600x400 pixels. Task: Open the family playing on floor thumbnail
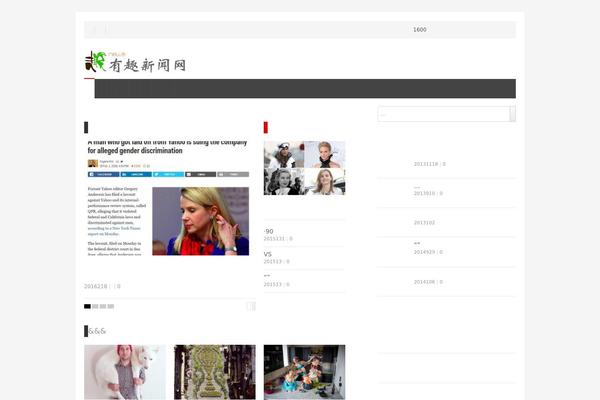(304, 372)
